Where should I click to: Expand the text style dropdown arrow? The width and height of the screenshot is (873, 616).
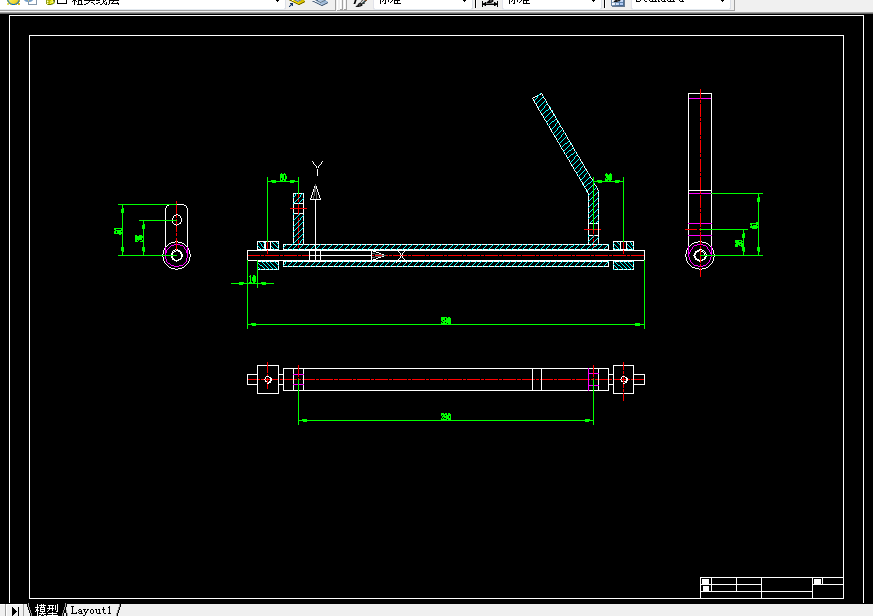(464, 2)
